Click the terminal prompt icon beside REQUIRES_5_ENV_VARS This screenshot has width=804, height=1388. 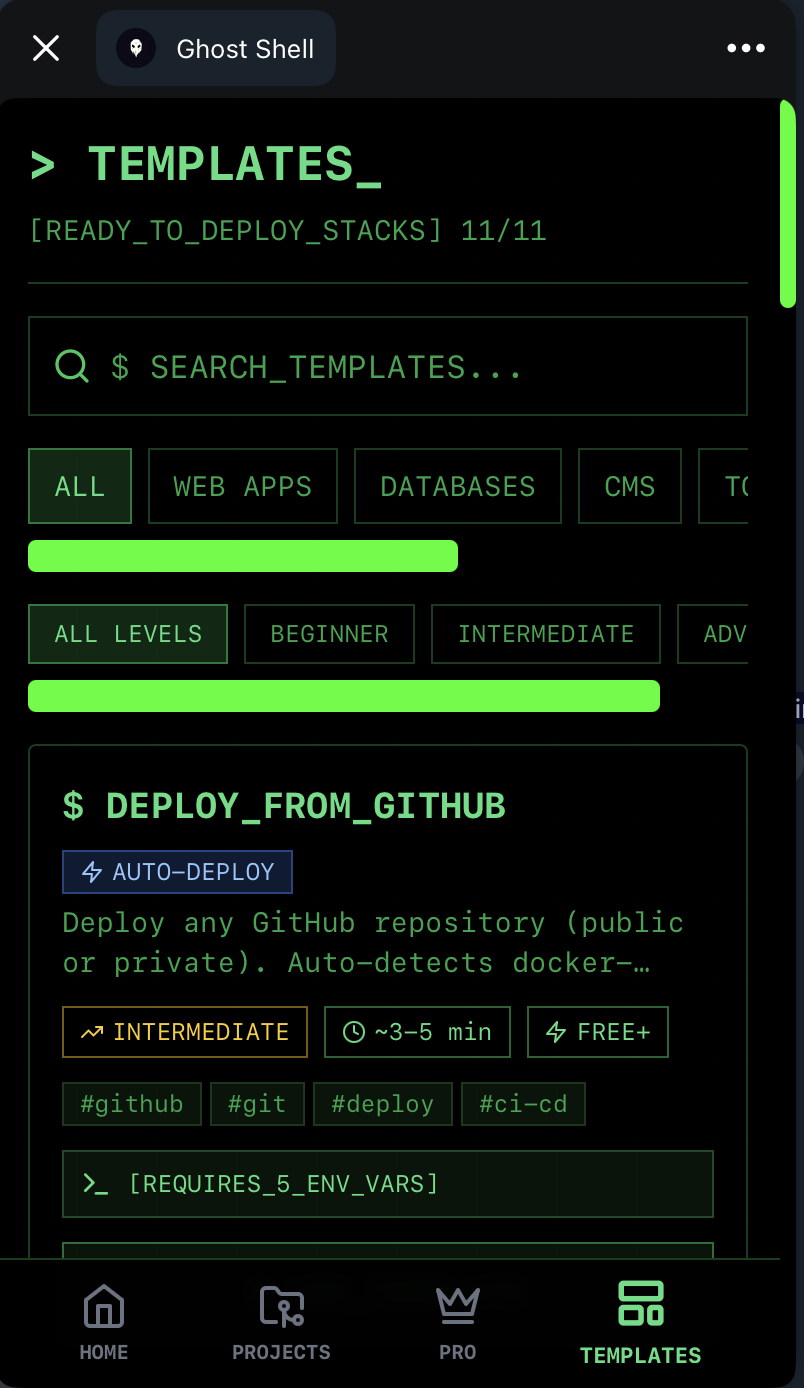pyautogui.click(x=95, y=1184)
